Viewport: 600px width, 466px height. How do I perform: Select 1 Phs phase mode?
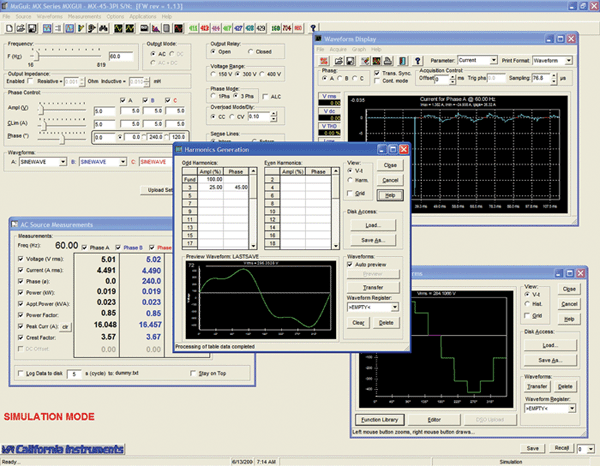point(213,96)
